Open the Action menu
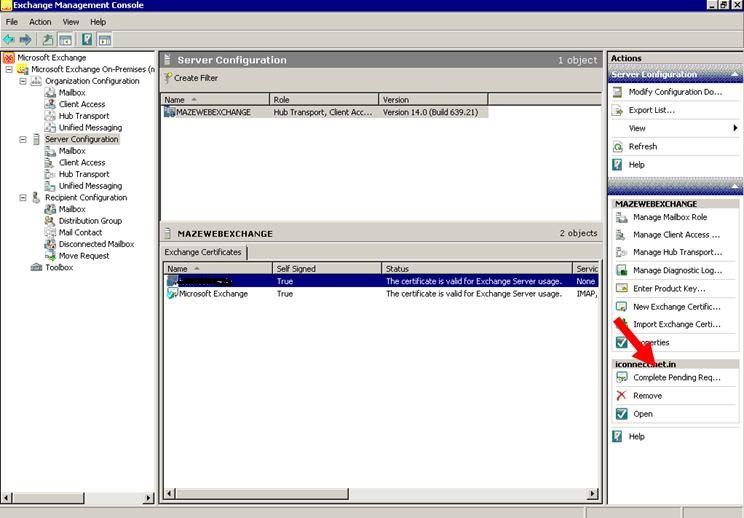744x518 pixels. [40, 21]
